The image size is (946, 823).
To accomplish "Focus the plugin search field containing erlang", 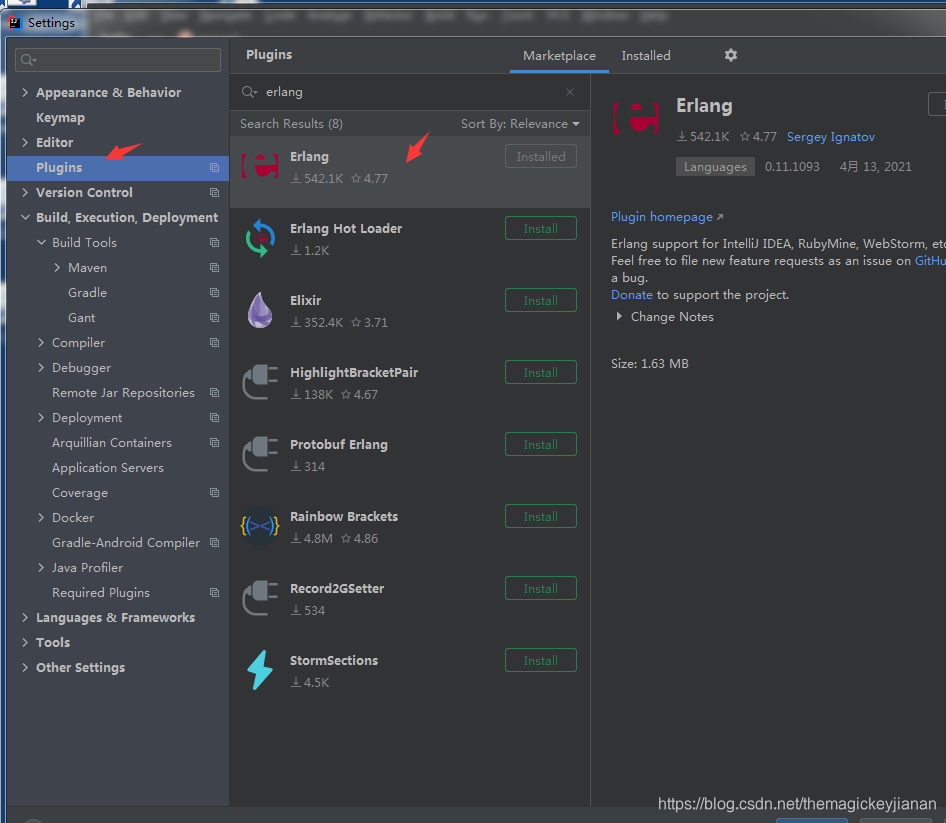I will (410, 92).
